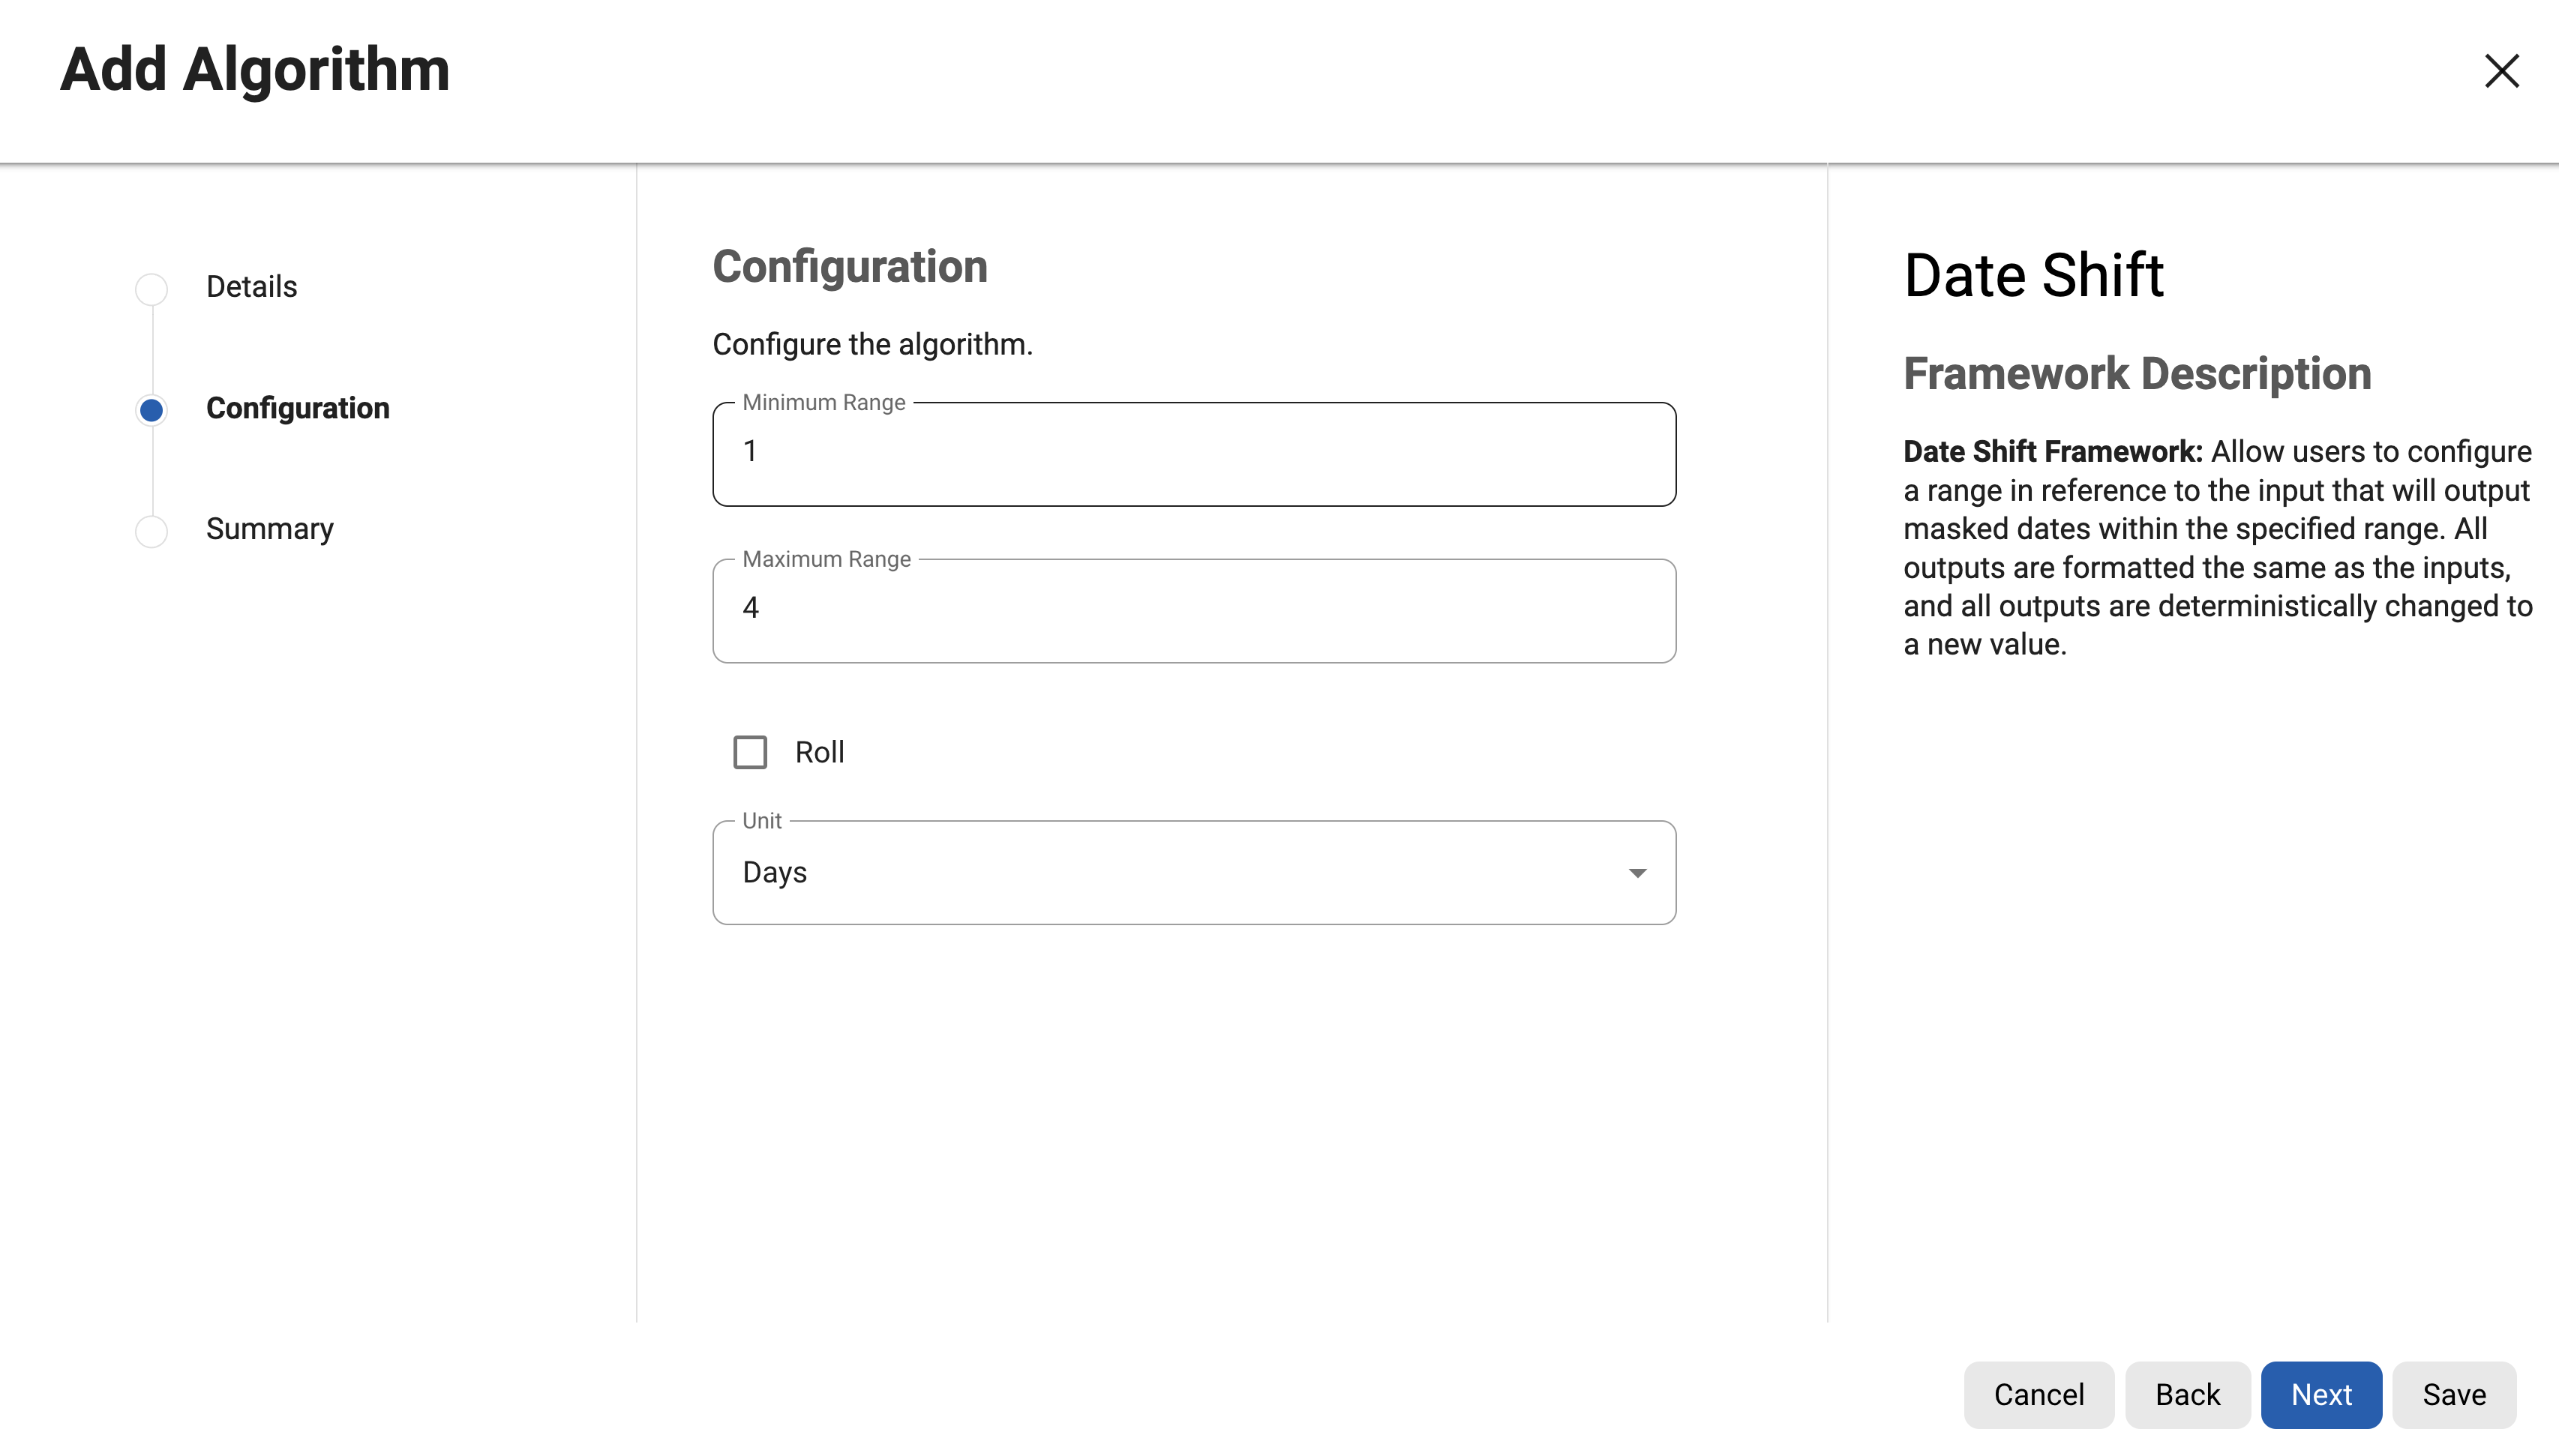Save the algorithm configuration

point(2453,1394)
